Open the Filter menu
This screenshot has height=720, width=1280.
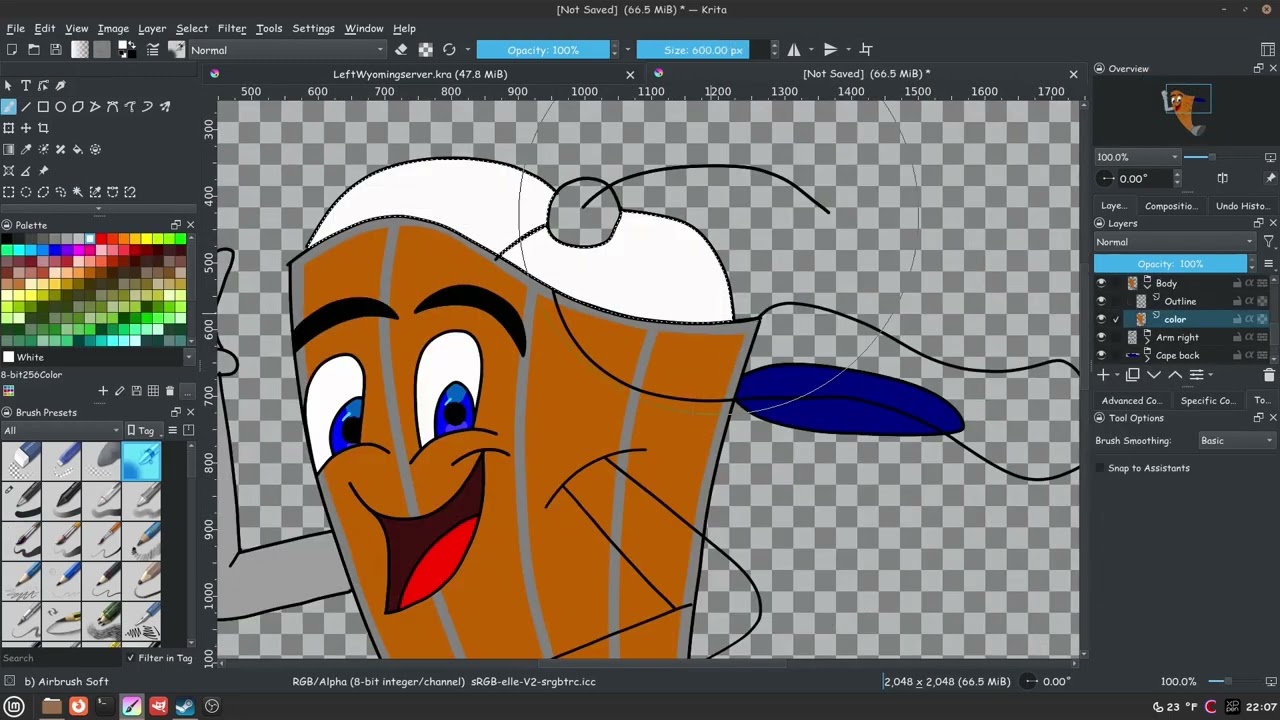tap(231, 28)
